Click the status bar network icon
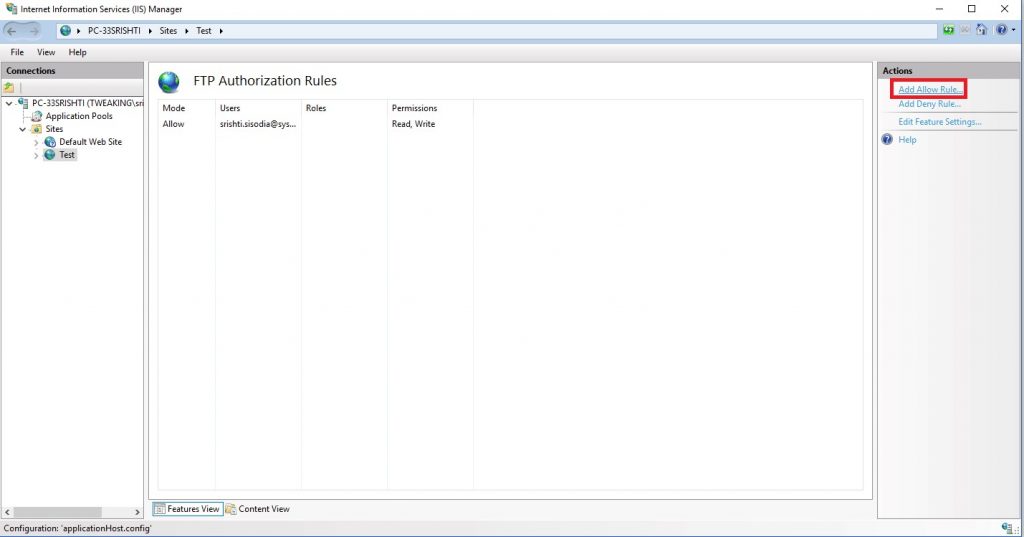The height and width of the screenshot is (537, 1024). 1006,528
